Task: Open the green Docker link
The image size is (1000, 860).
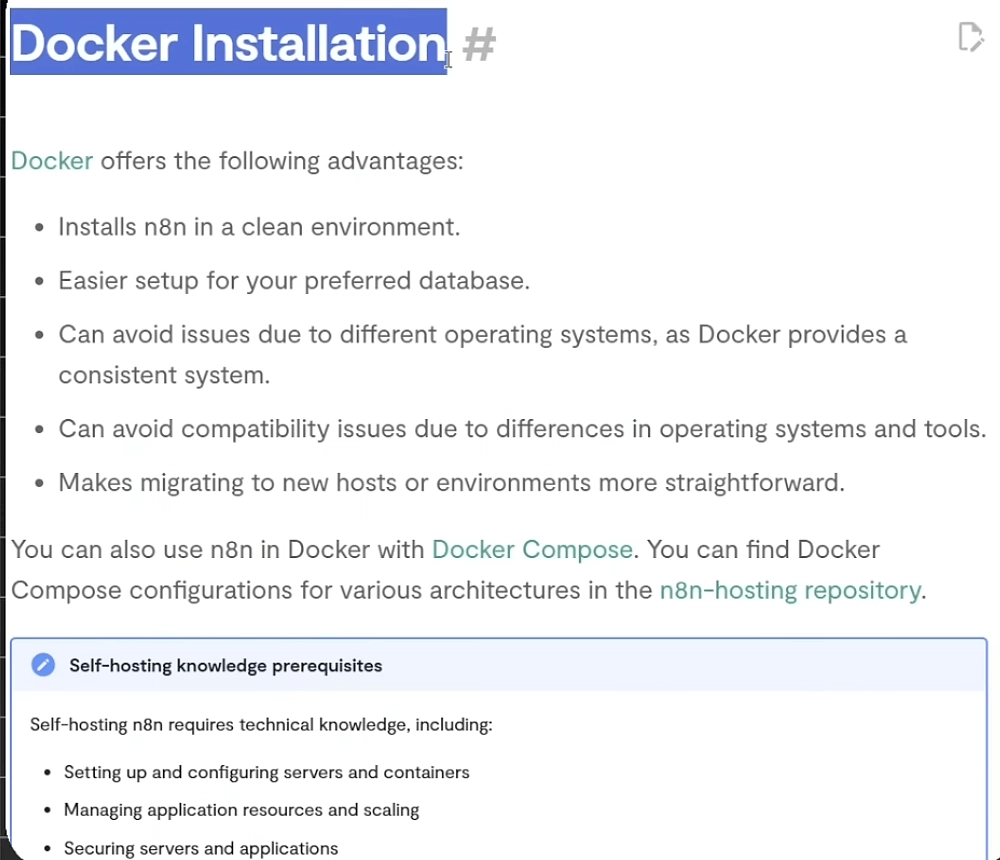Action: point(52,161)
